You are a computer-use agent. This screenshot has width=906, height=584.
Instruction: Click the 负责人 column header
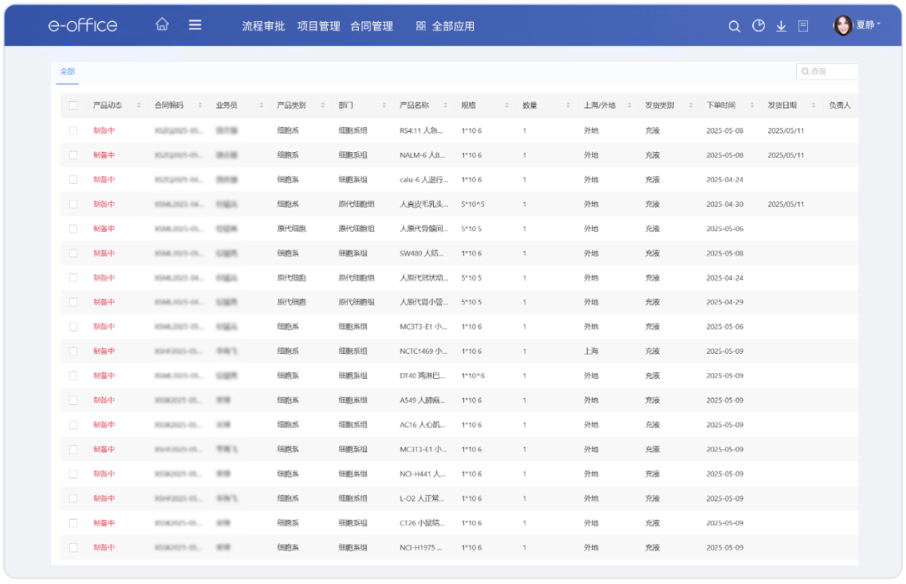click(x=840, y=105)
